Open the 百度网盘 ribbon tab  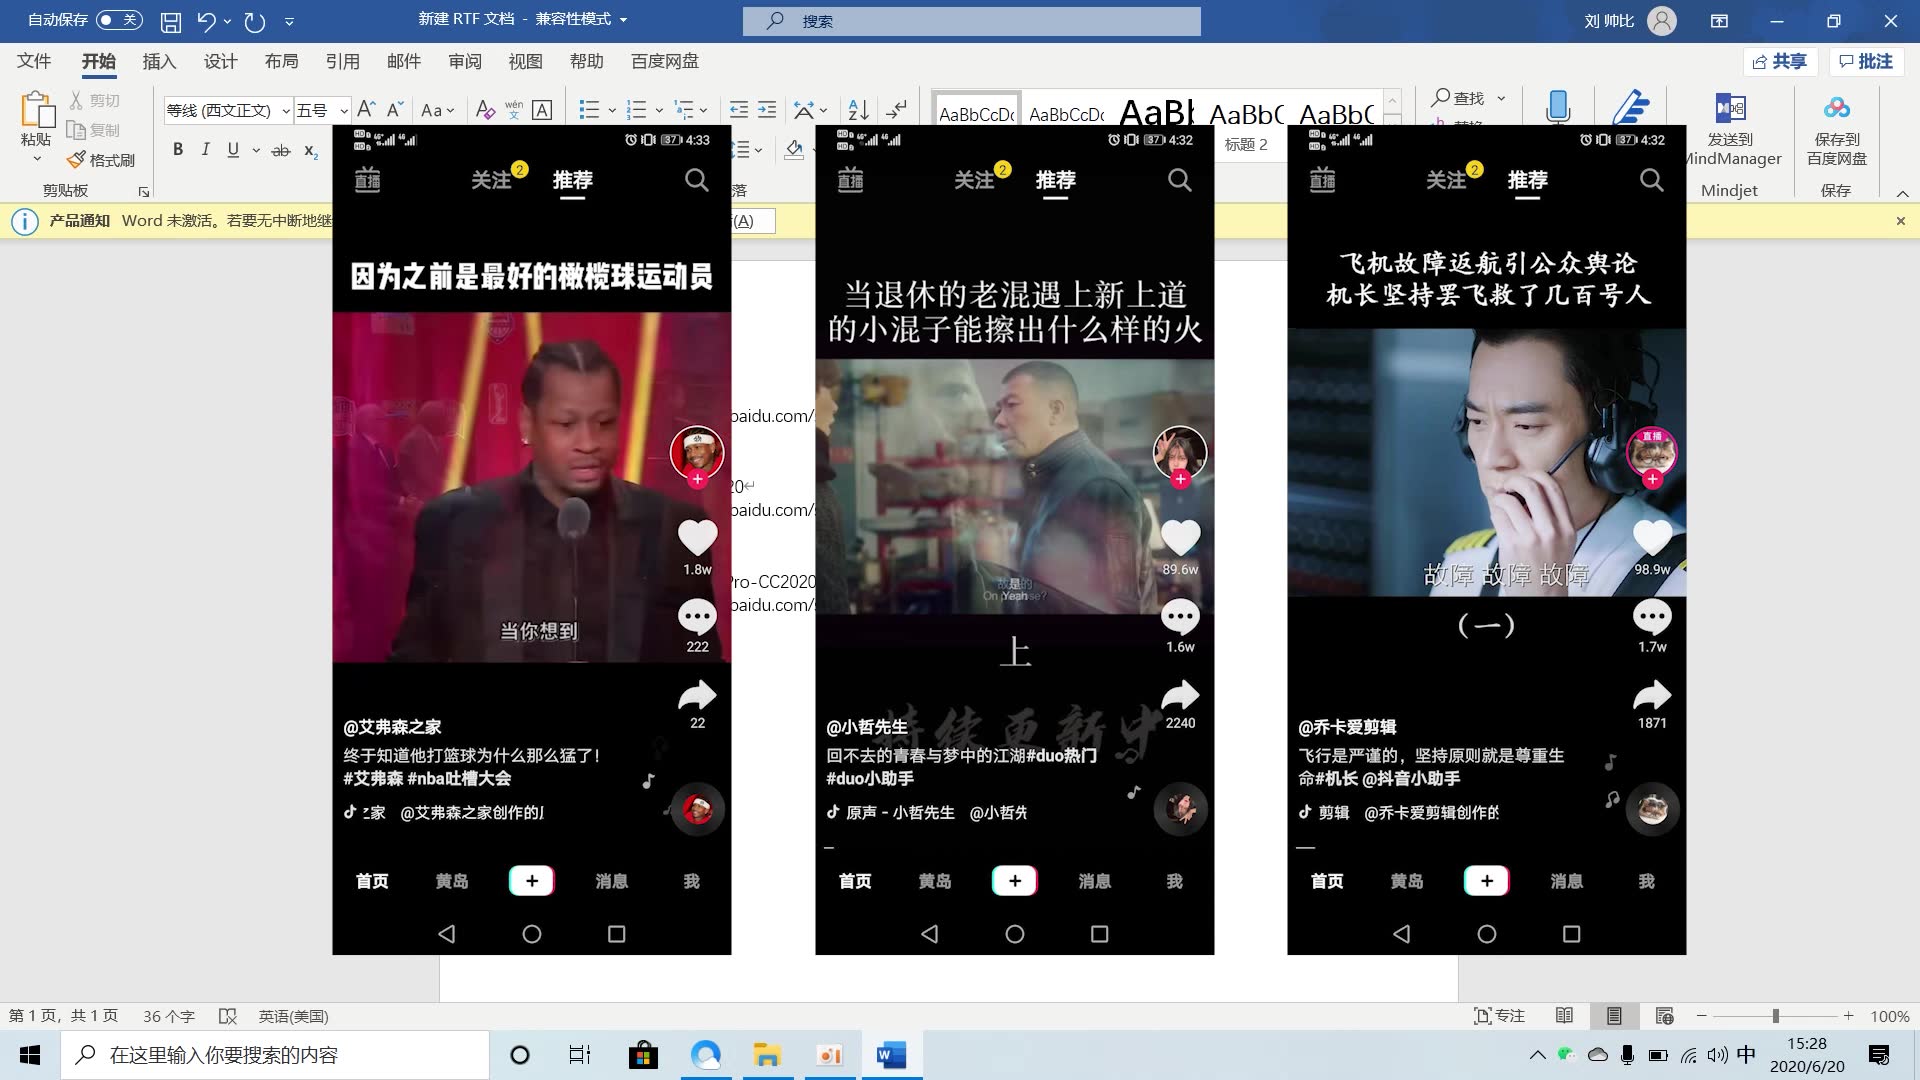[x=665, y=61]
